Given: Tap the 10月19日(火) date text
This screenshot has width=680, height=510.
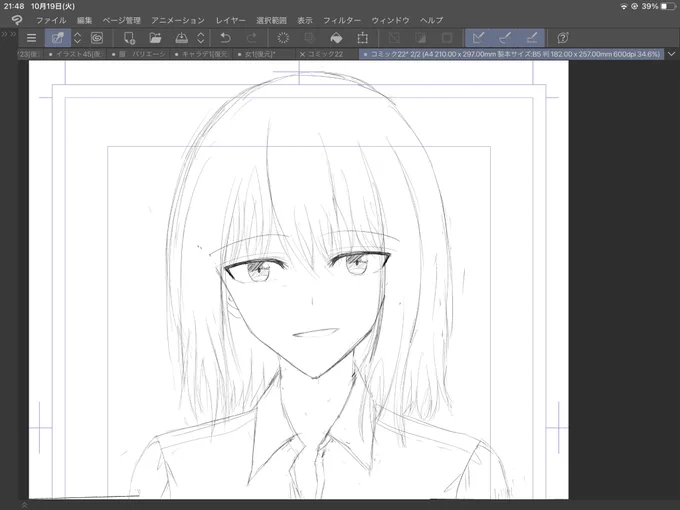Looking at the screenshot, I should [x=53, y=7].
